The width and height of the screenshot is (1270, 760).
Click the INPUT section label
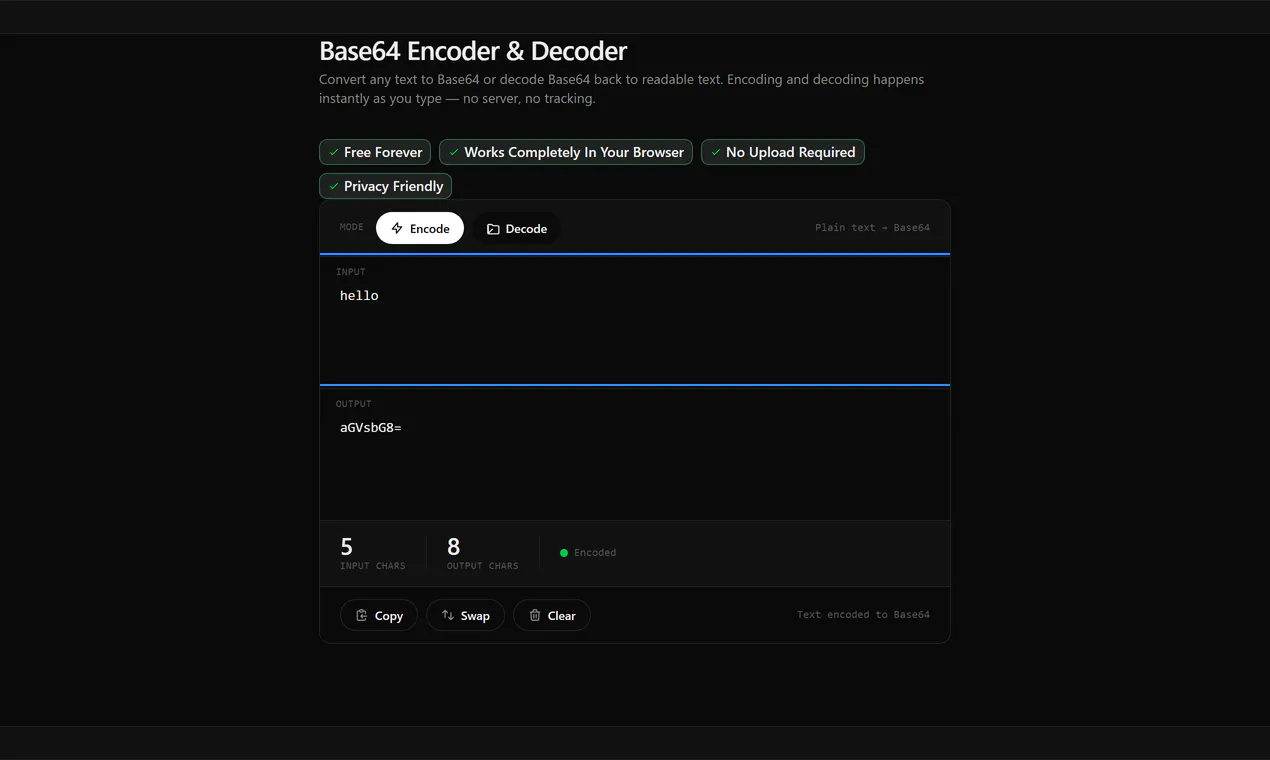pos(351,272)
